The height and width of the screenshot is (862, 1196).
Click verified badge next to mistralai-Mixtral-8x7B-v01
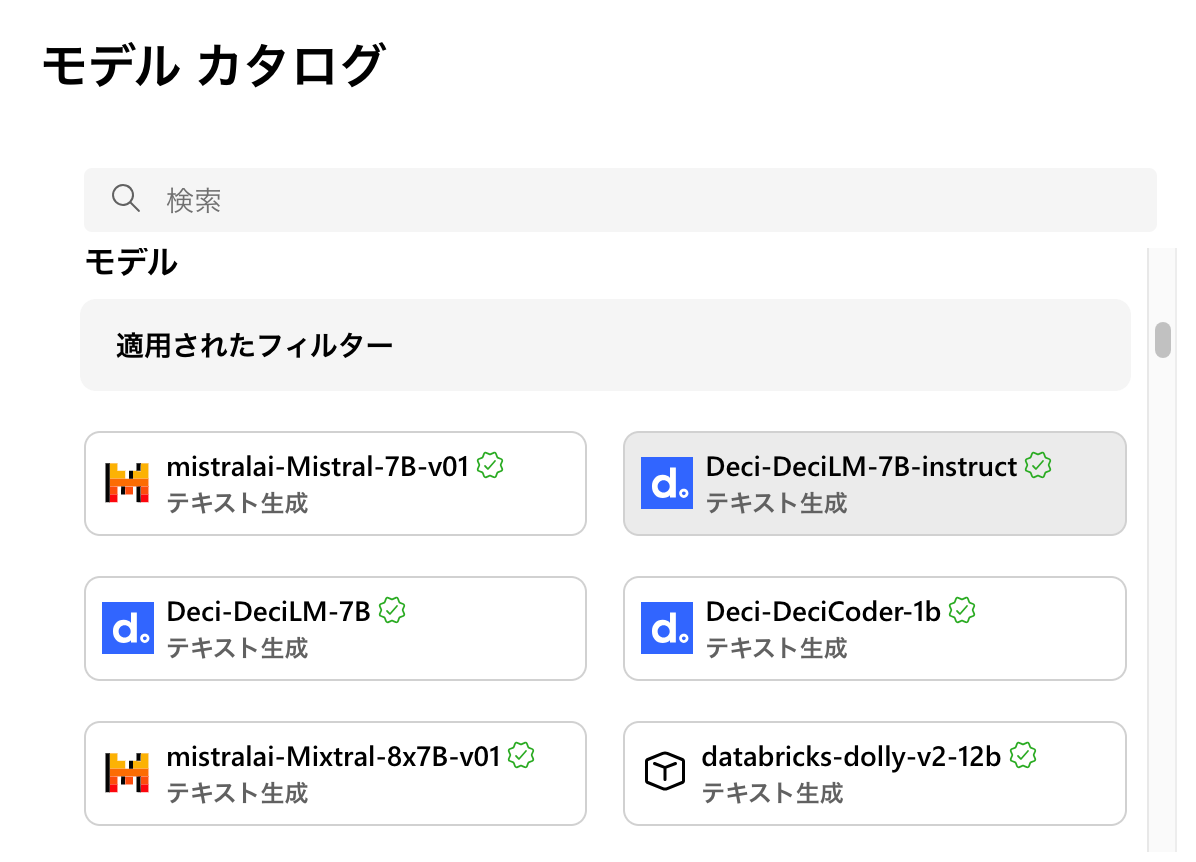[x=520, y=755]
